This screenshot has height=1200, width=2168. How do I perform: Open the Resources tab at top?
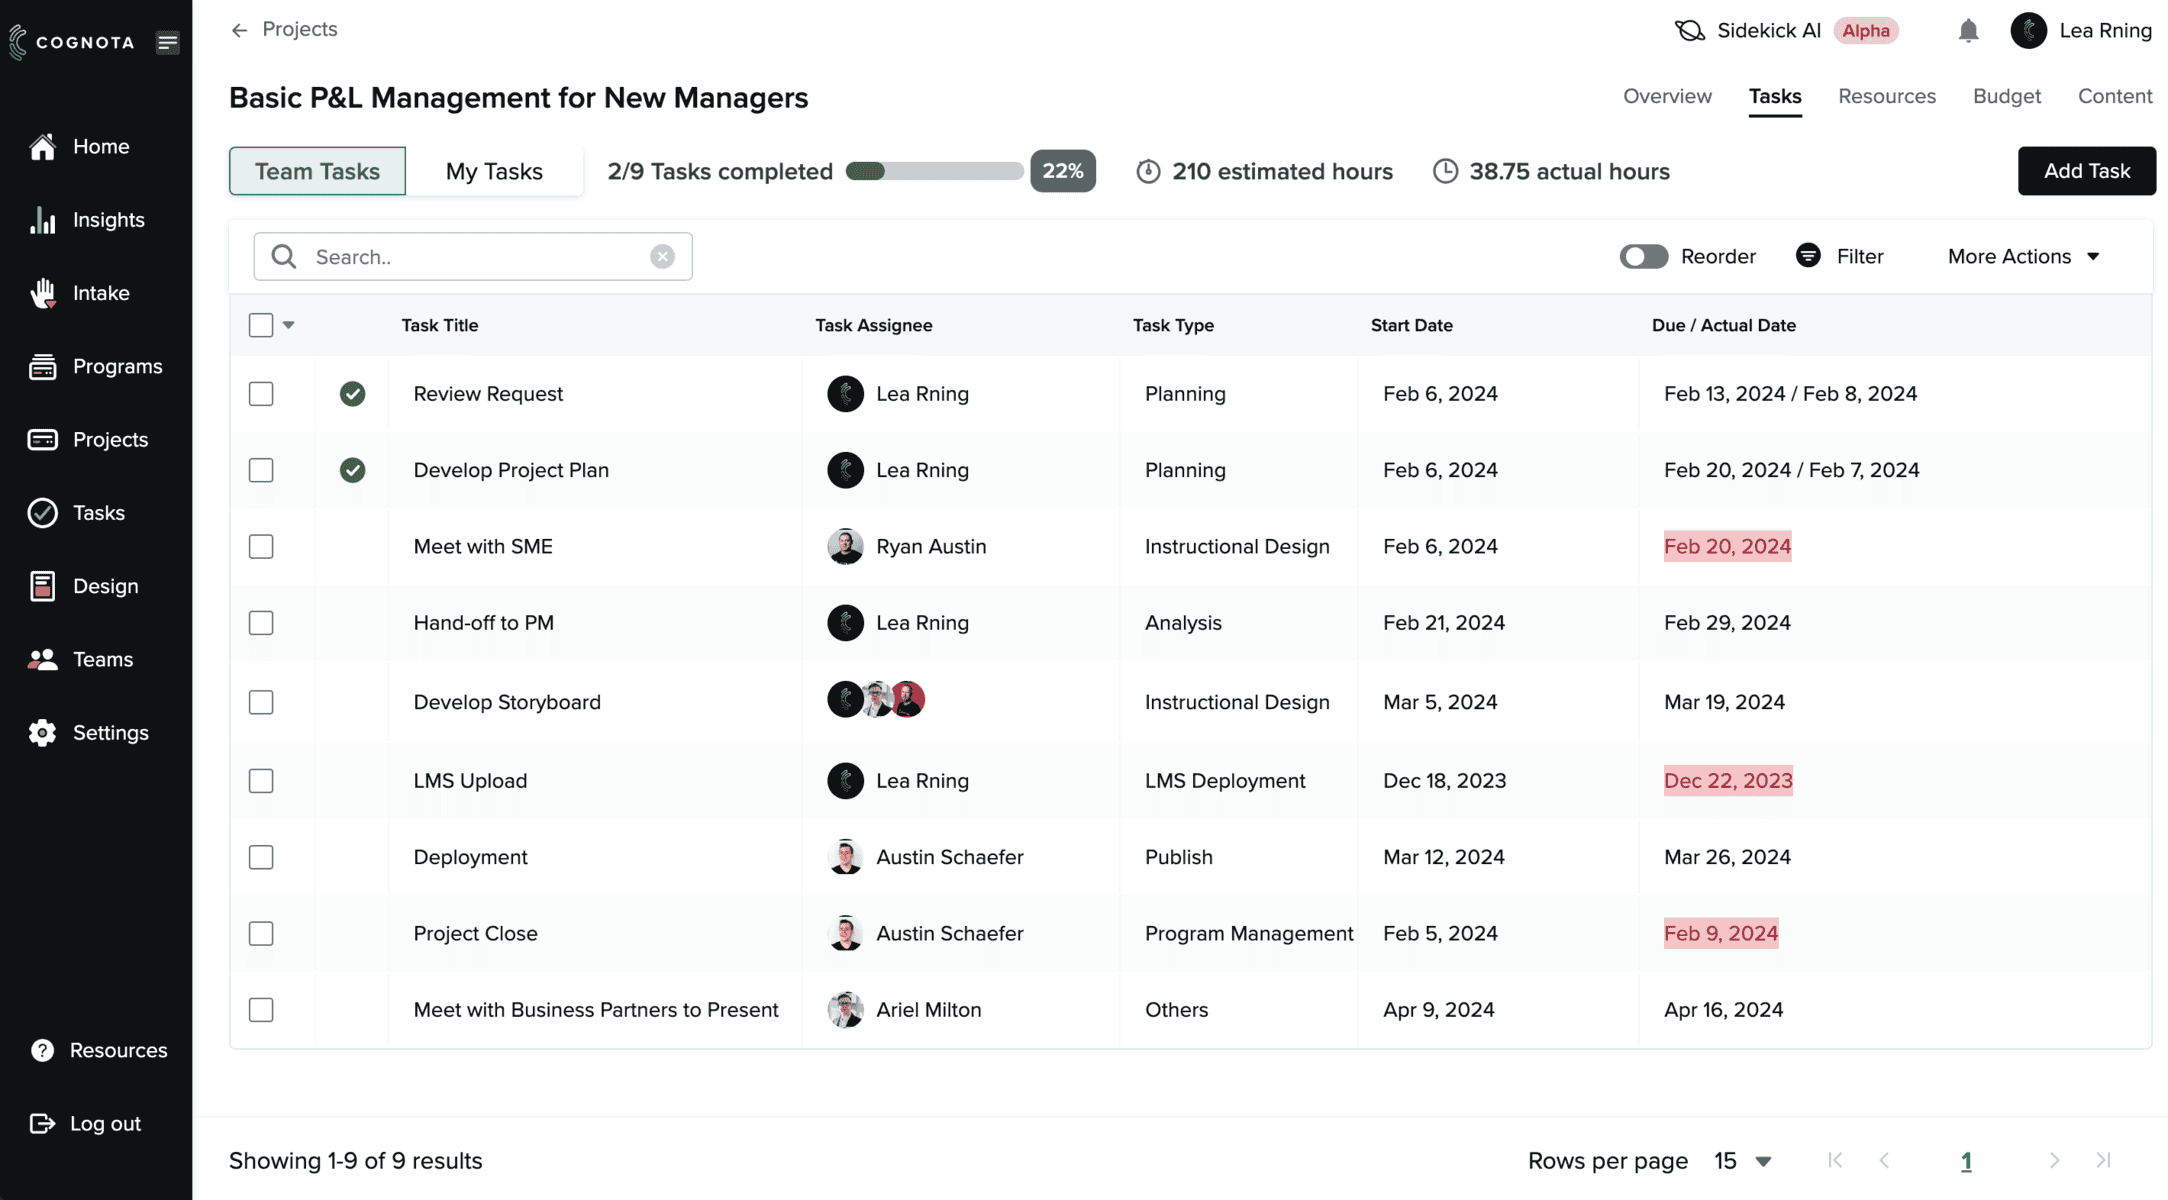tap(1887, 96)
